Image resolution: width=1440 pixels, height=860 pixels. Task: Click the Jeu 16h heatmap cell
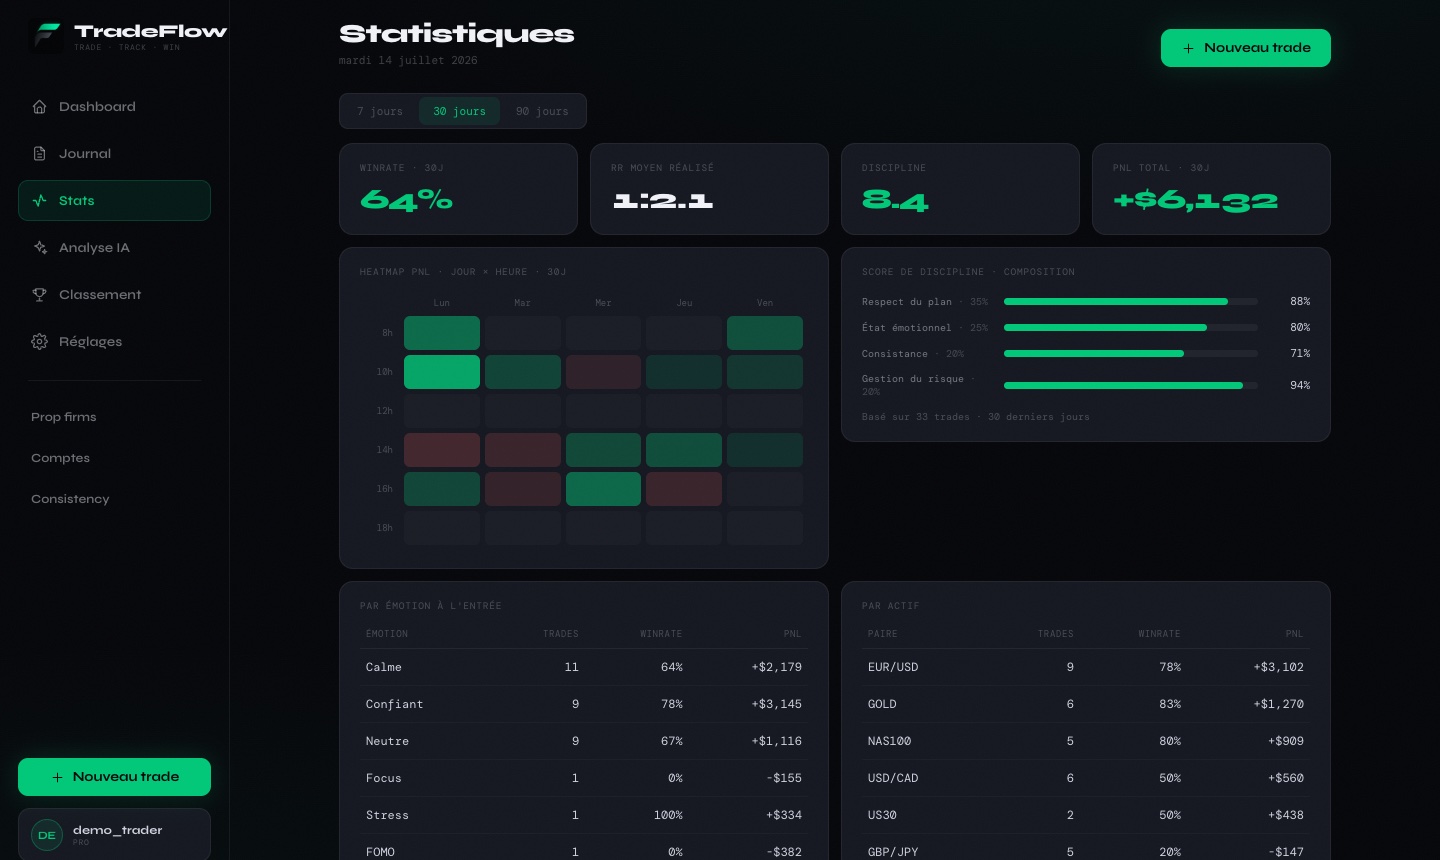684,489
